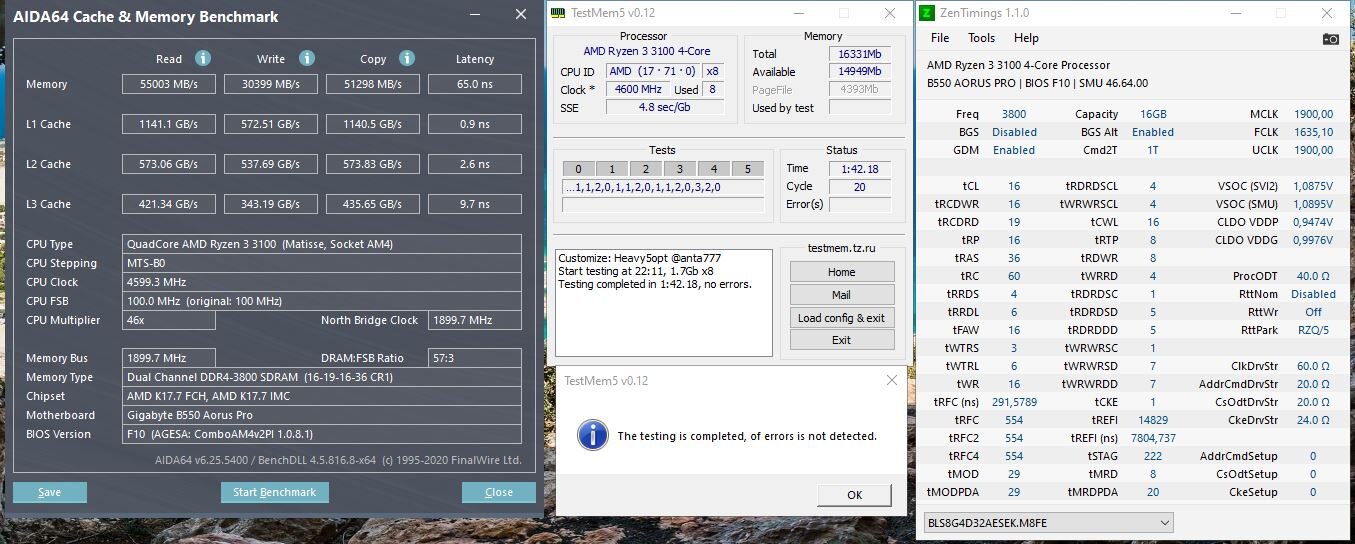This screenshot has width=1355, height=544.
Task: Click the Memory Latency value 65.0 ns
Action: 475,85
